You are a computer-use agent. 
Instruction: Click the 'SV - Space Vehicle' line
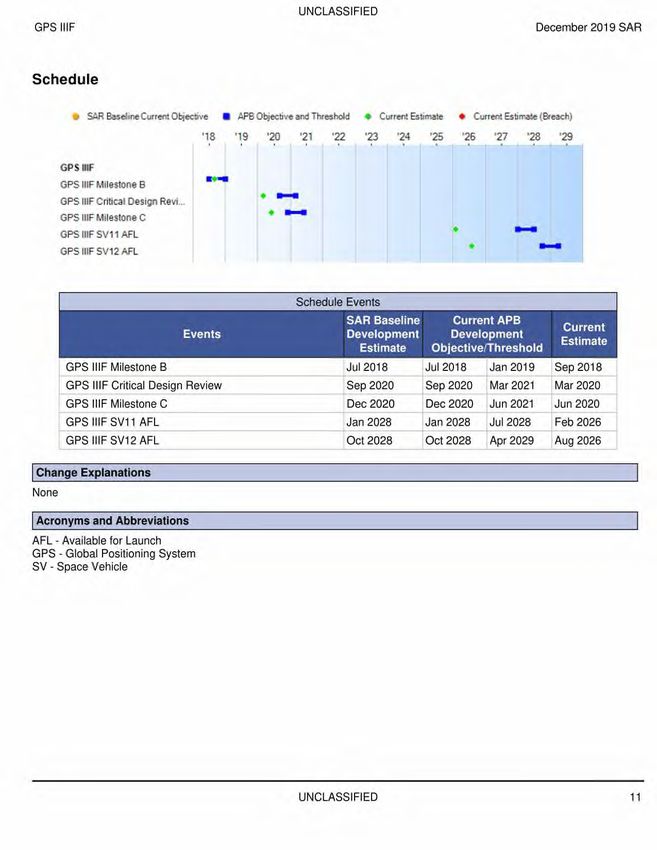[x=80, y=566]
